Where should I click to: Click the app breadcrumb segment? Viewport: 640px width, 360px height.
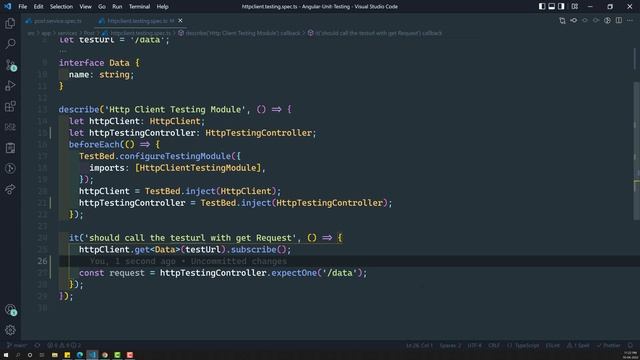pyautogui.click(x=46, y=33)
